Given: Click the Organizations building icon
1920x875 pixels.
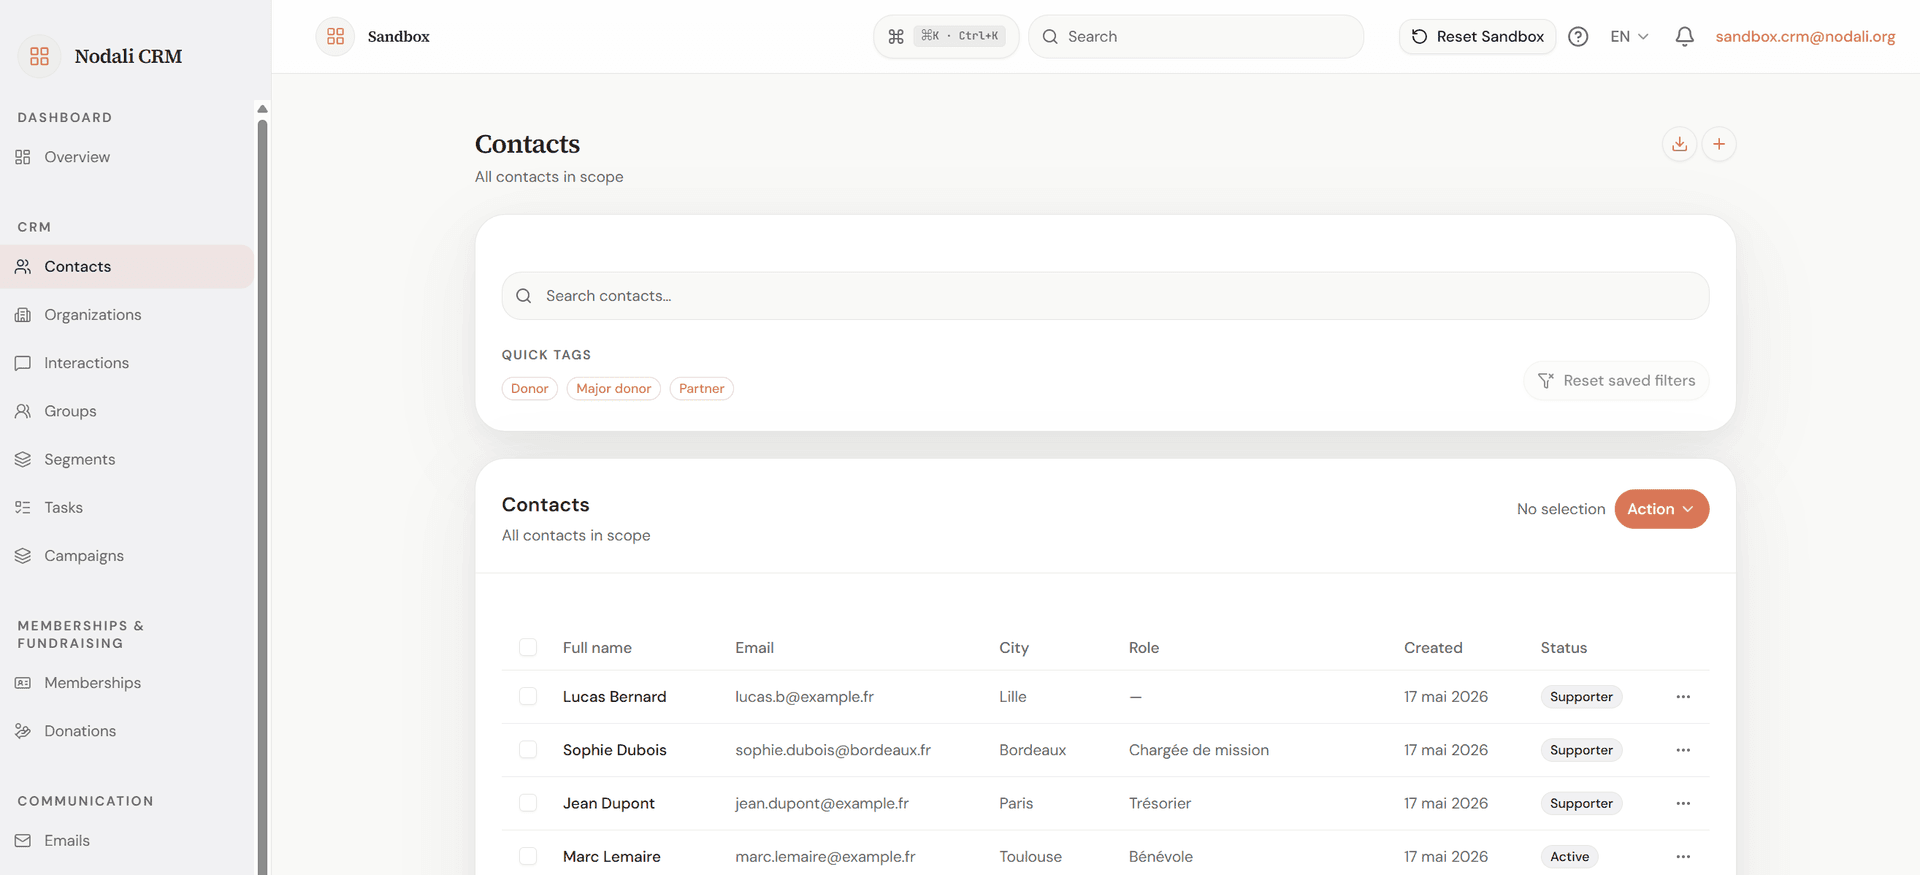Looking at the screenshot, I should 23,315.
